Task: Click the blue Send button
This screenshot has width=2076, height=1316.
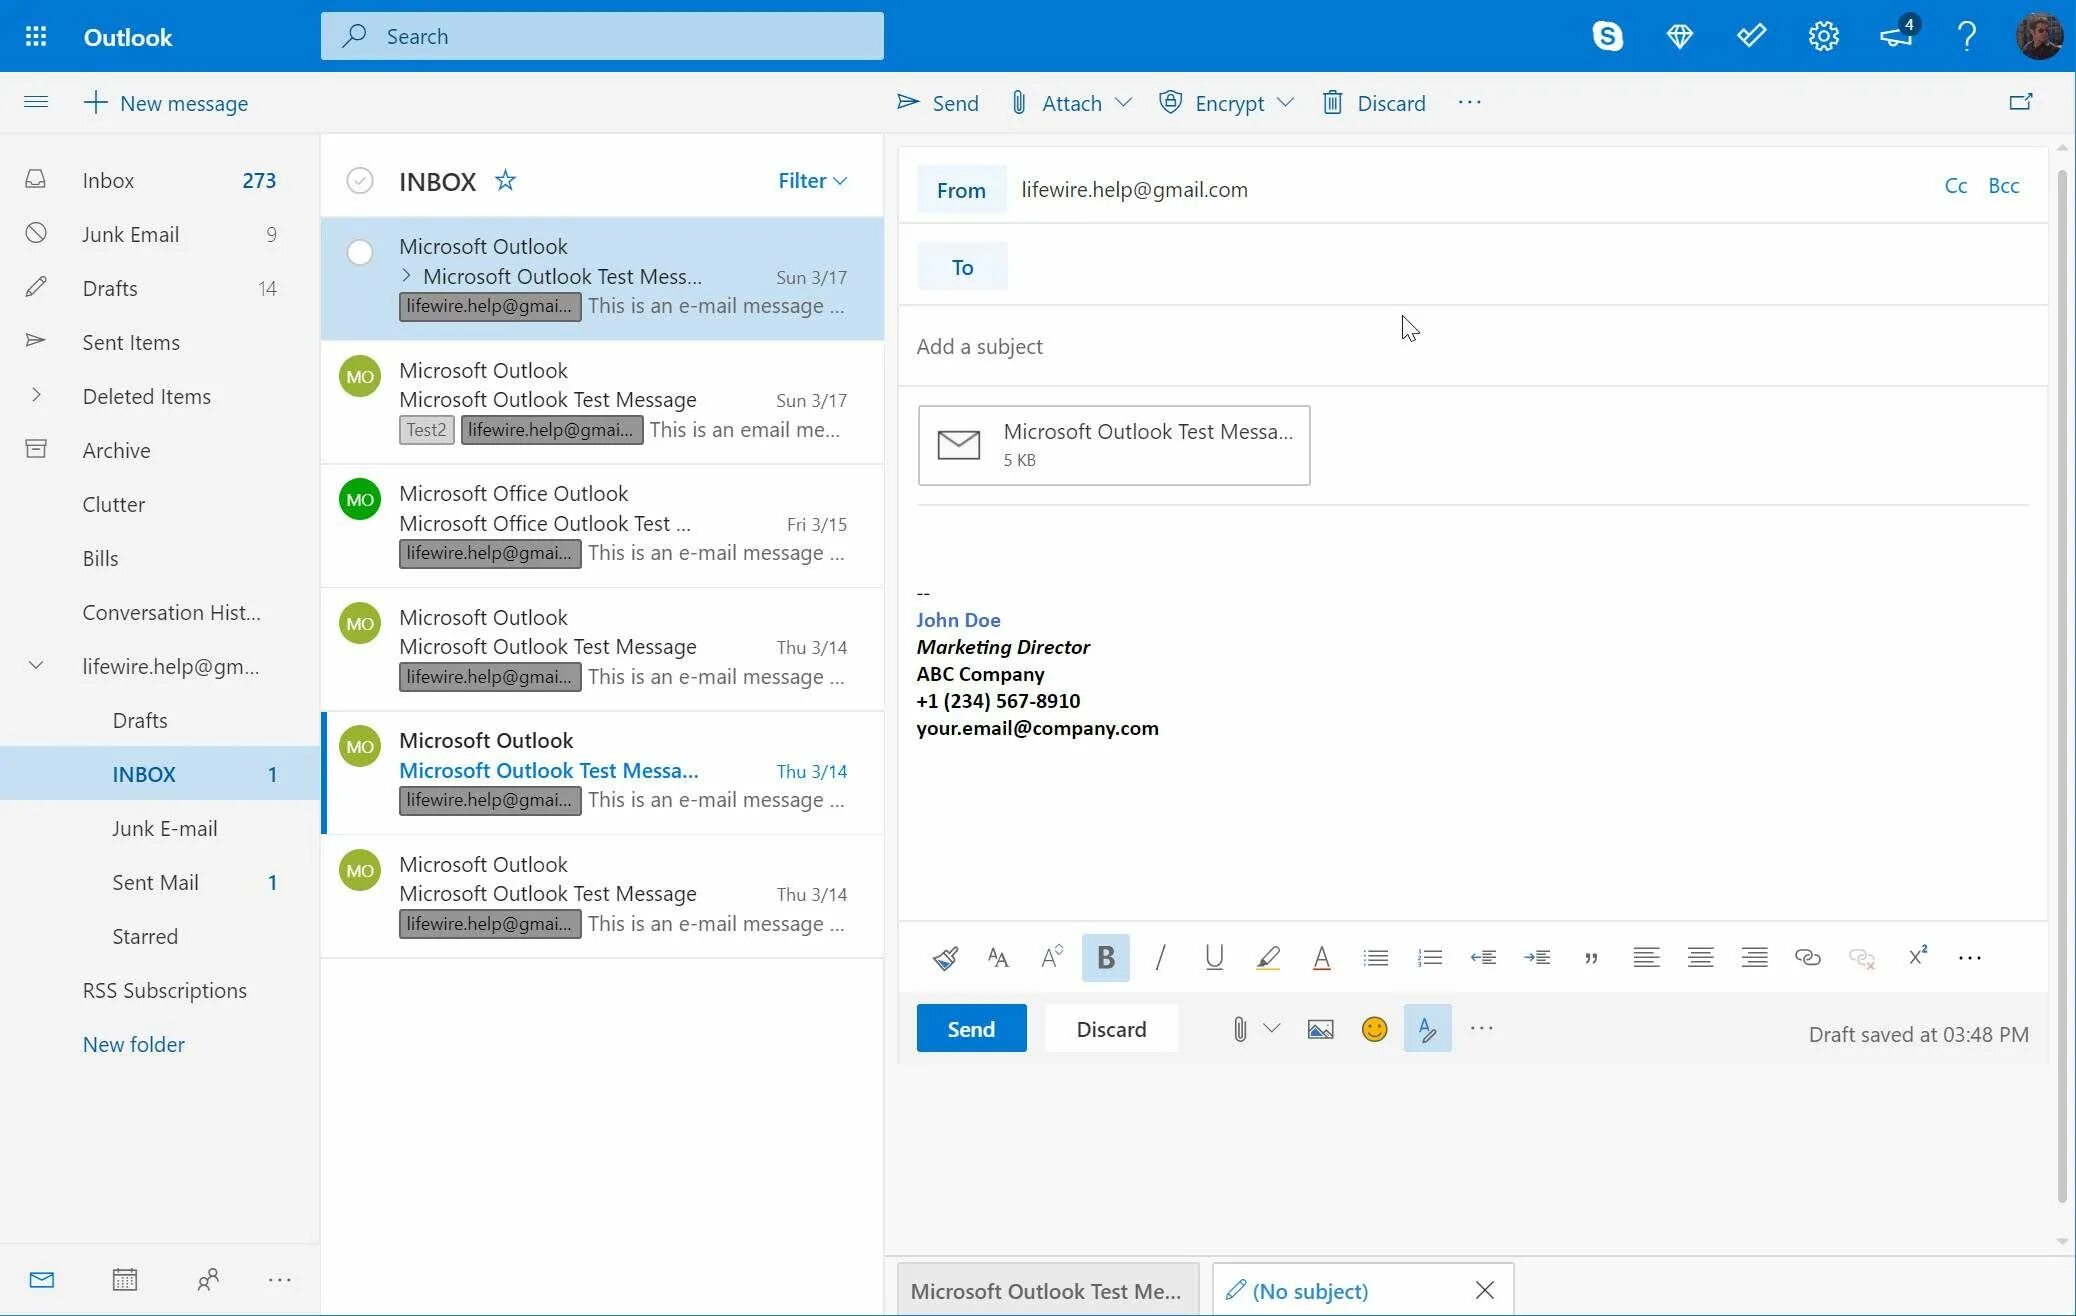Action: pos(971,1029)
